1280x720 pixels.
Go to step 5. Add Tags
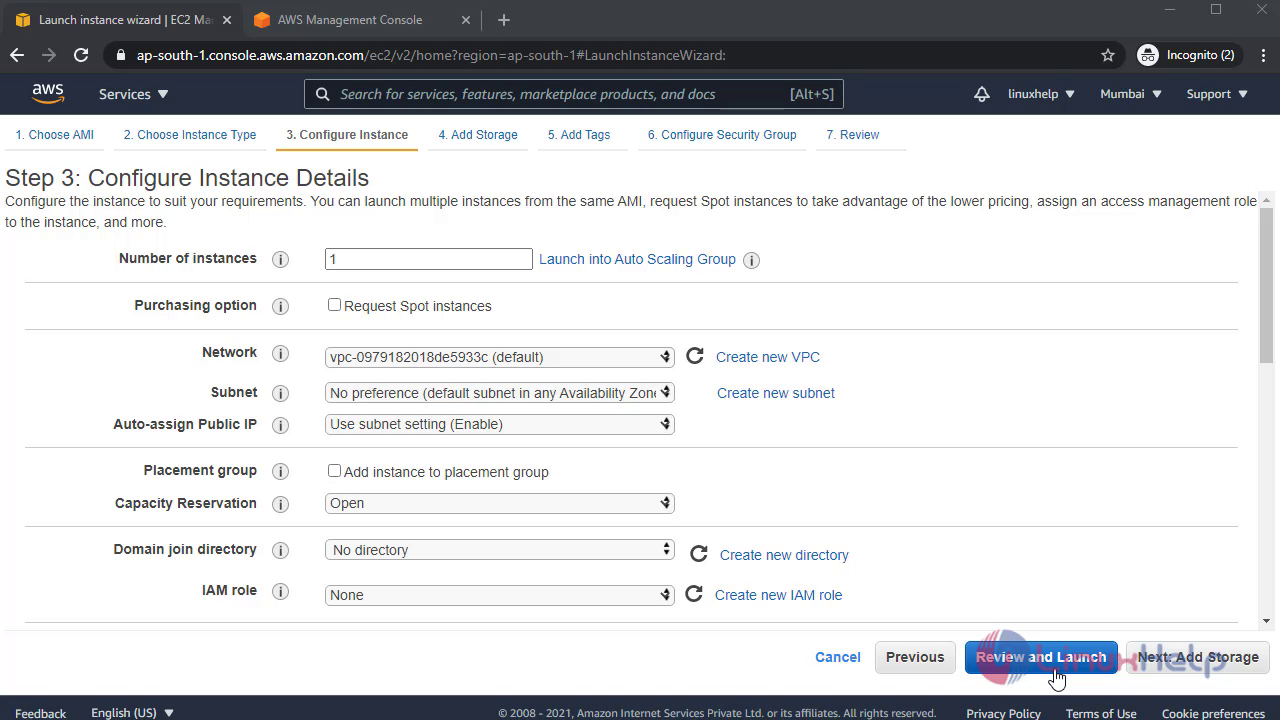[x=579, y=135]
